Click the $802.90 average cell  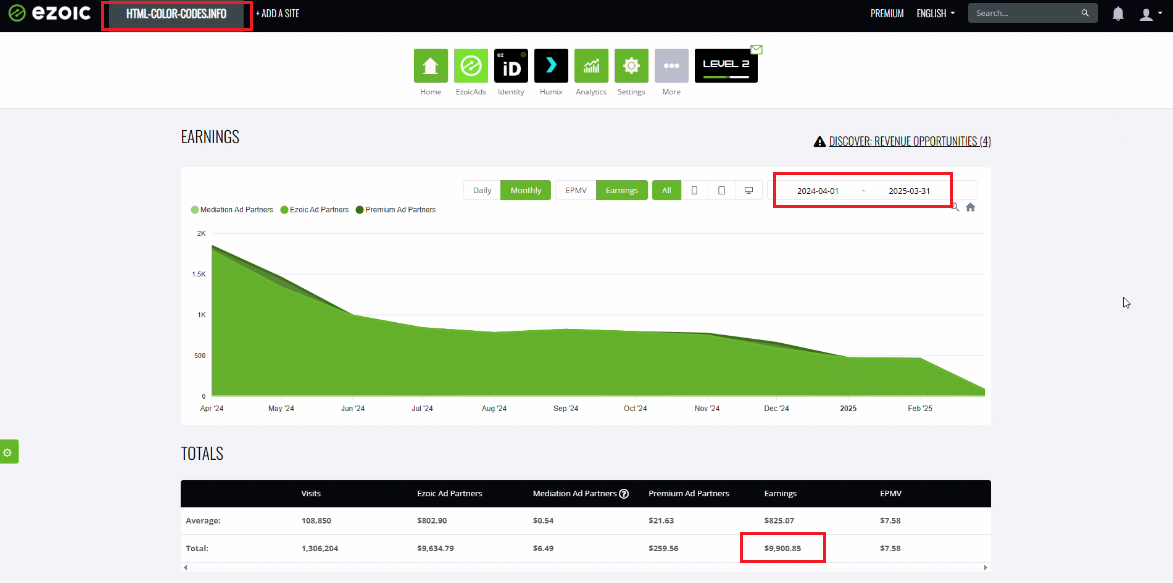(x=432, y=520)
